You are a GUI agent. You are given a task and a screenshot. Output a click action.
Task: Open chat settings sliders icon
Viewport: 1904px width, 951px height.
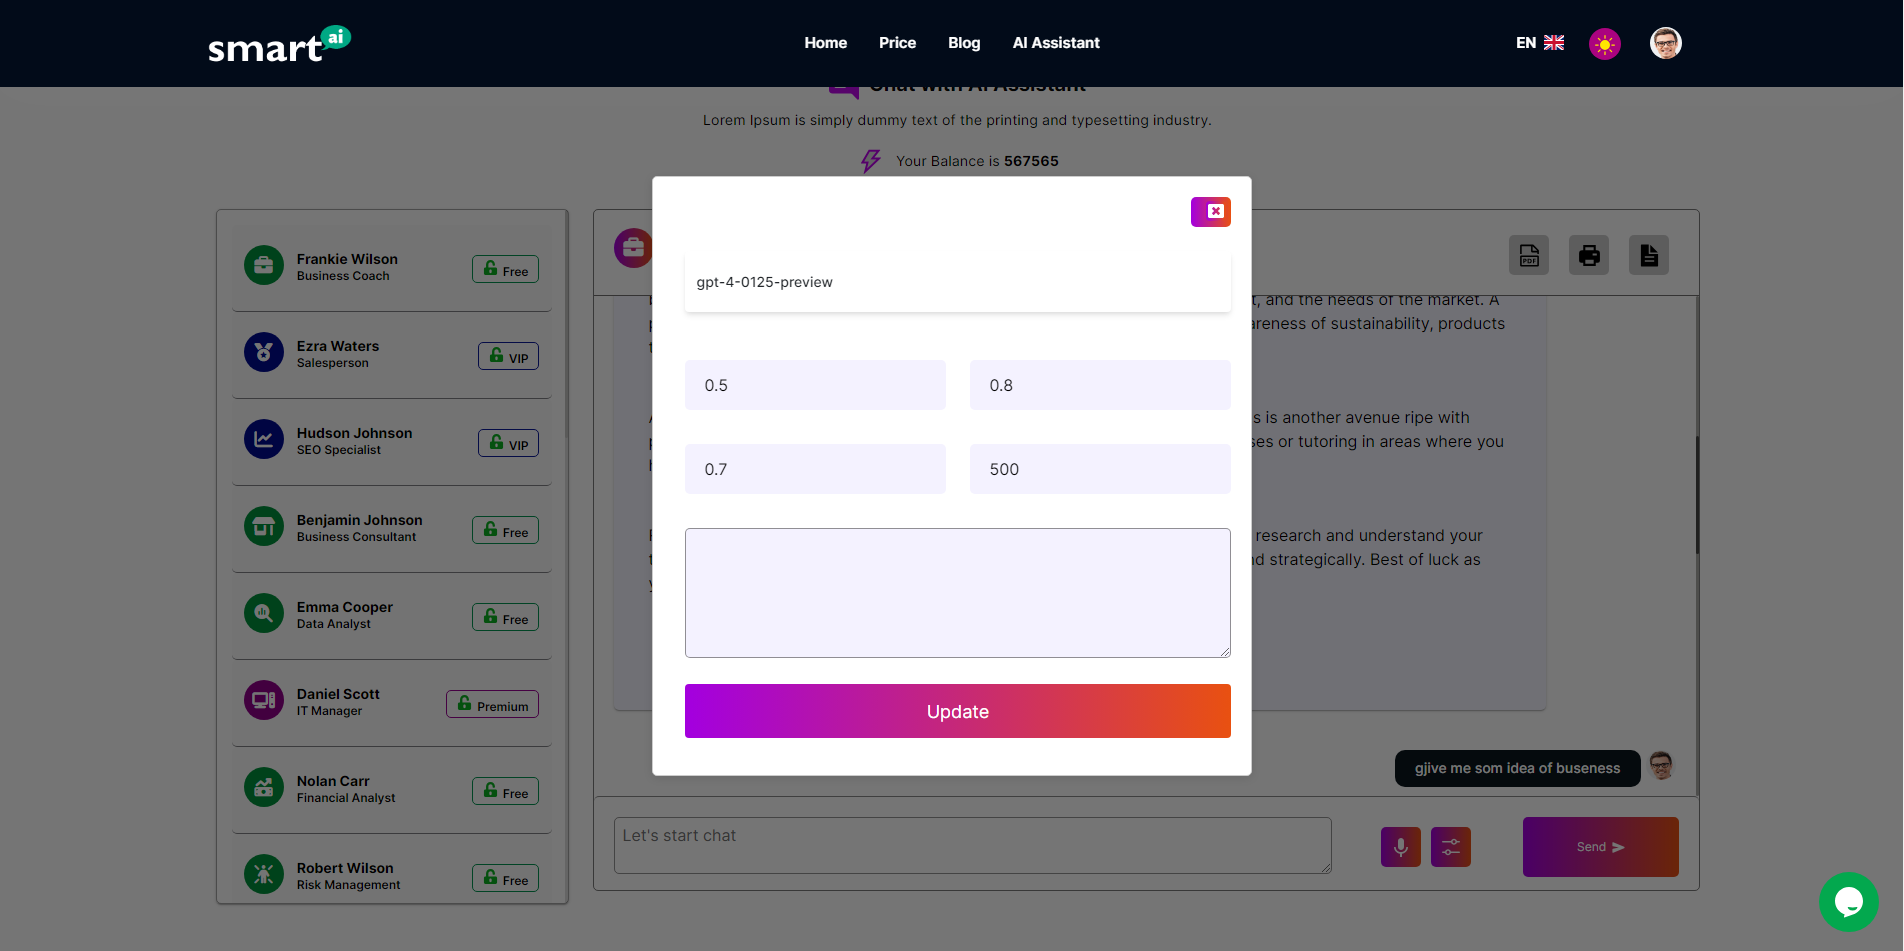pyautogui.click(x=1450, y=847)
